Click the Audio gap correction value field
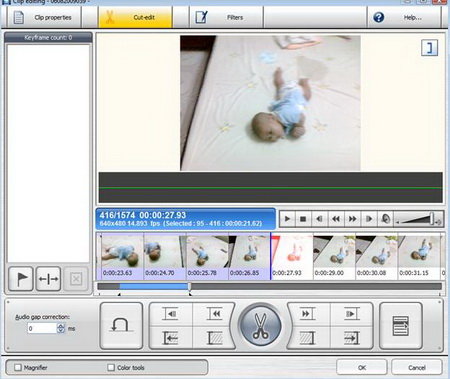 [x=42, y=328]
